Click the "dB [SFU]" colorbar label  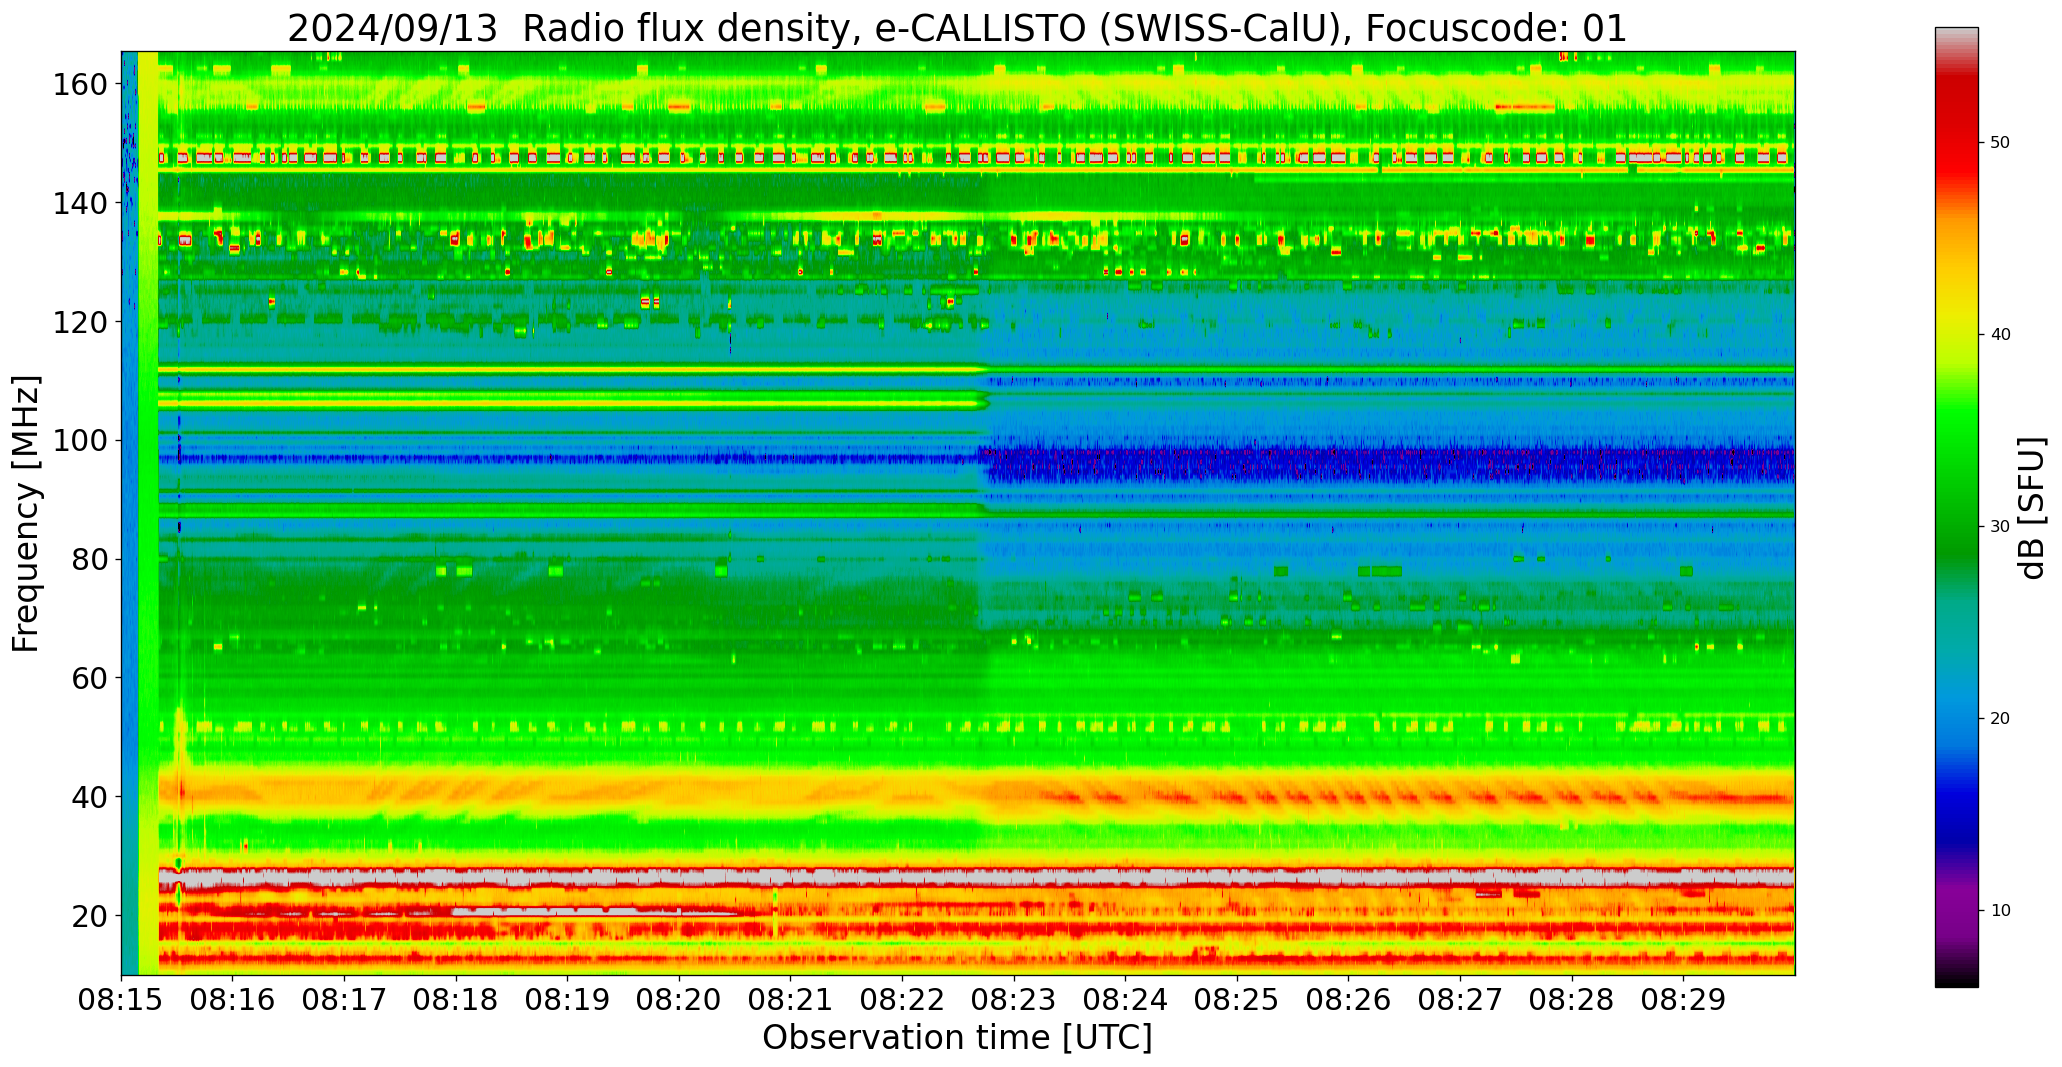pyautogui.click(x=2032, y=508)
